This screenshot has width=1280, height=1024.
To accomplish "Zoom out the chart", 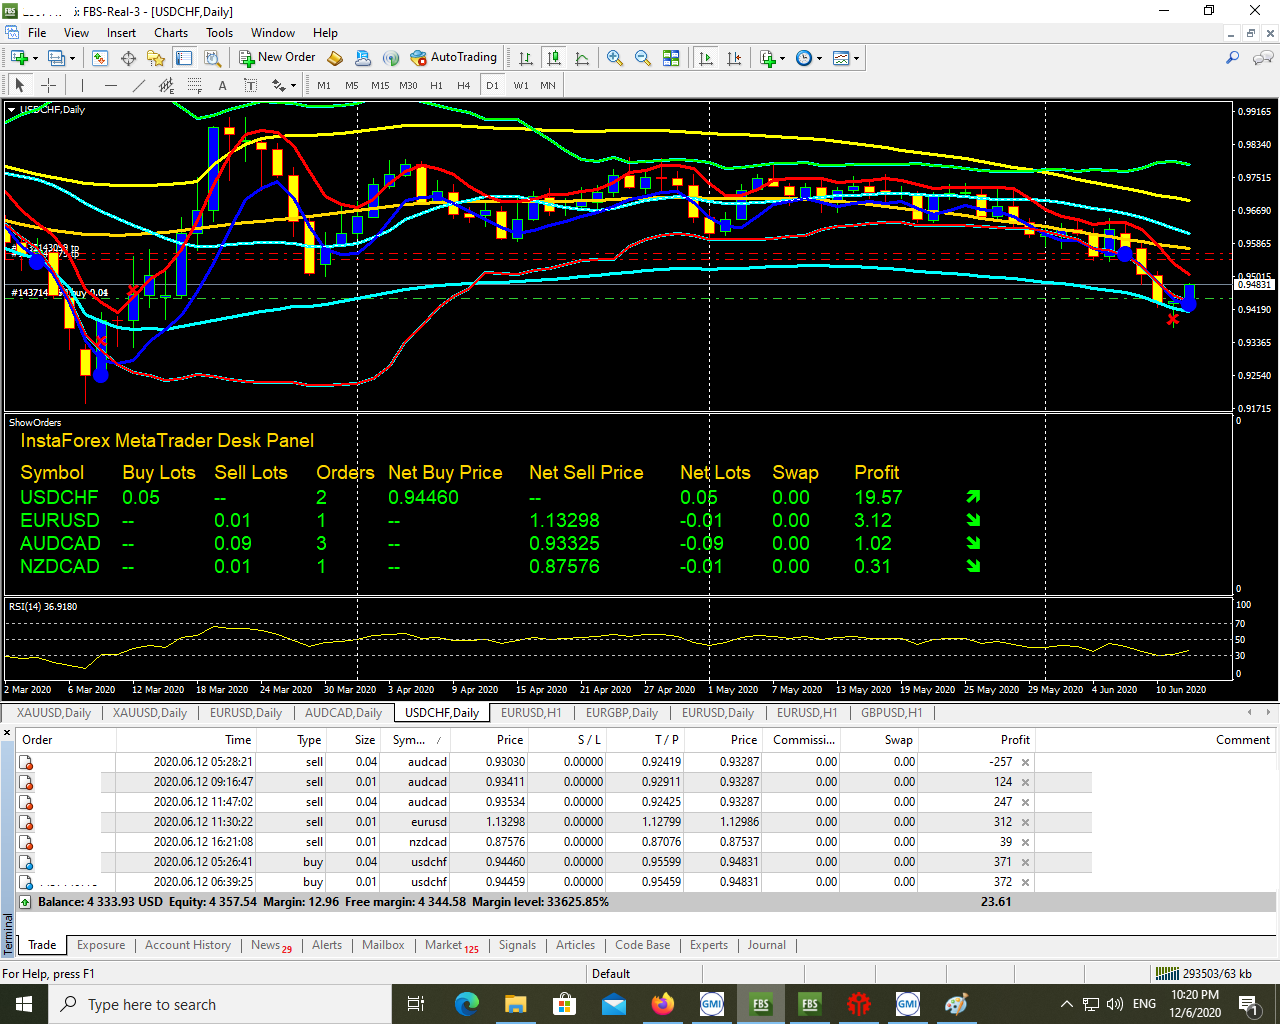I will pyautogui.click(x=643, y=58).
